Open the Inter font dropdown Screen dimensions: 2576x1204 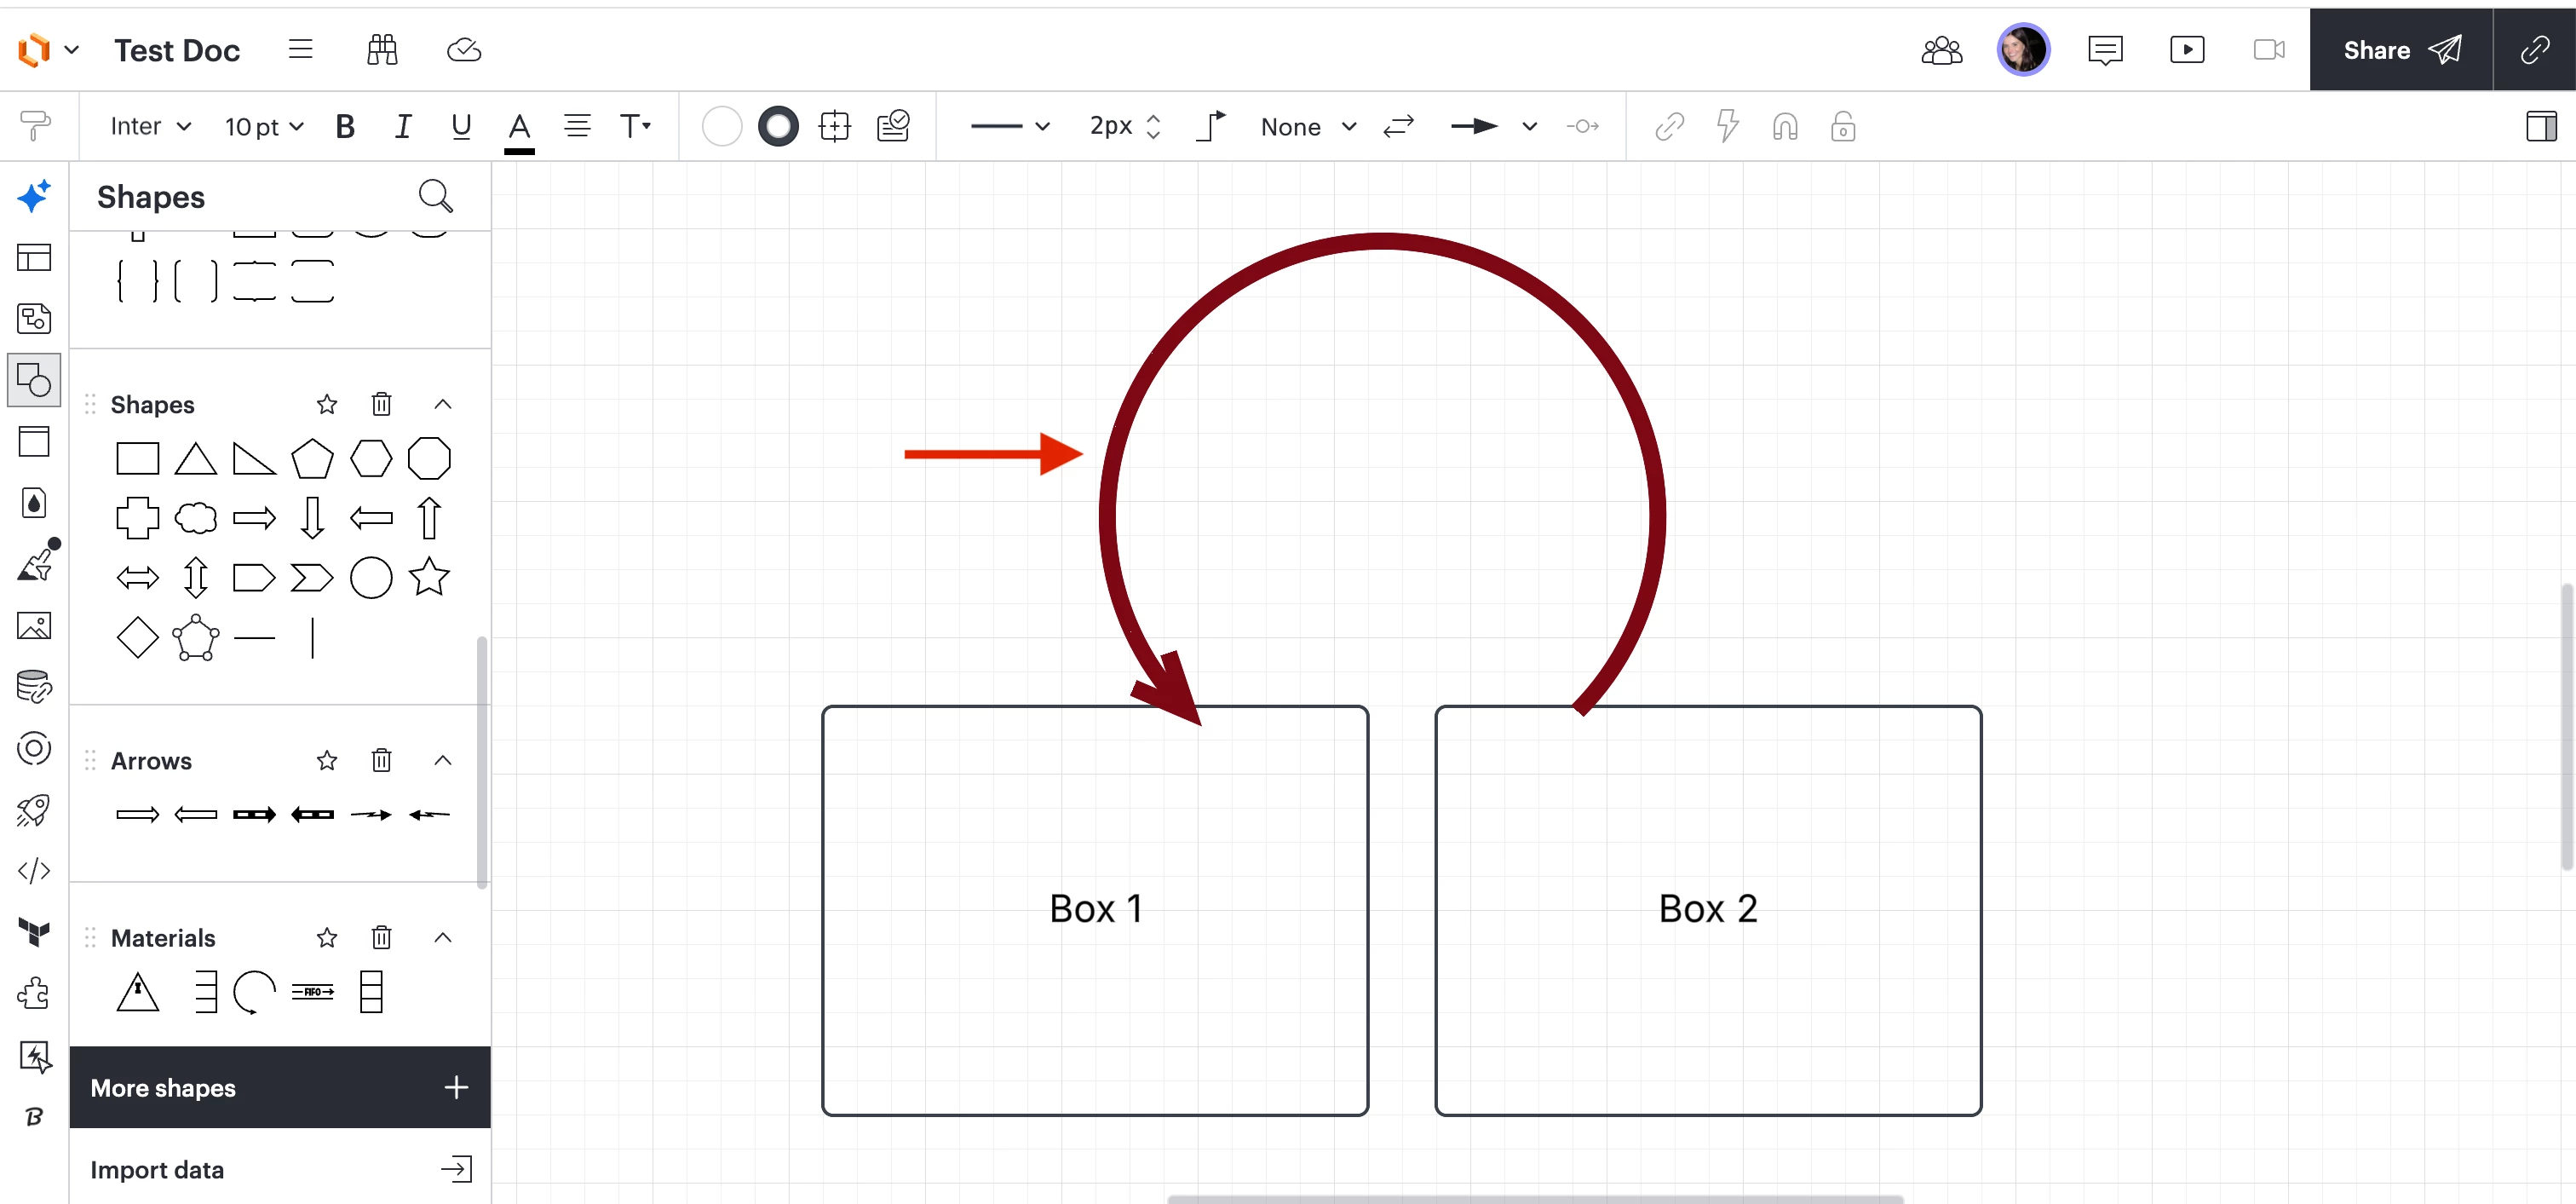click(x=150, y=127)
